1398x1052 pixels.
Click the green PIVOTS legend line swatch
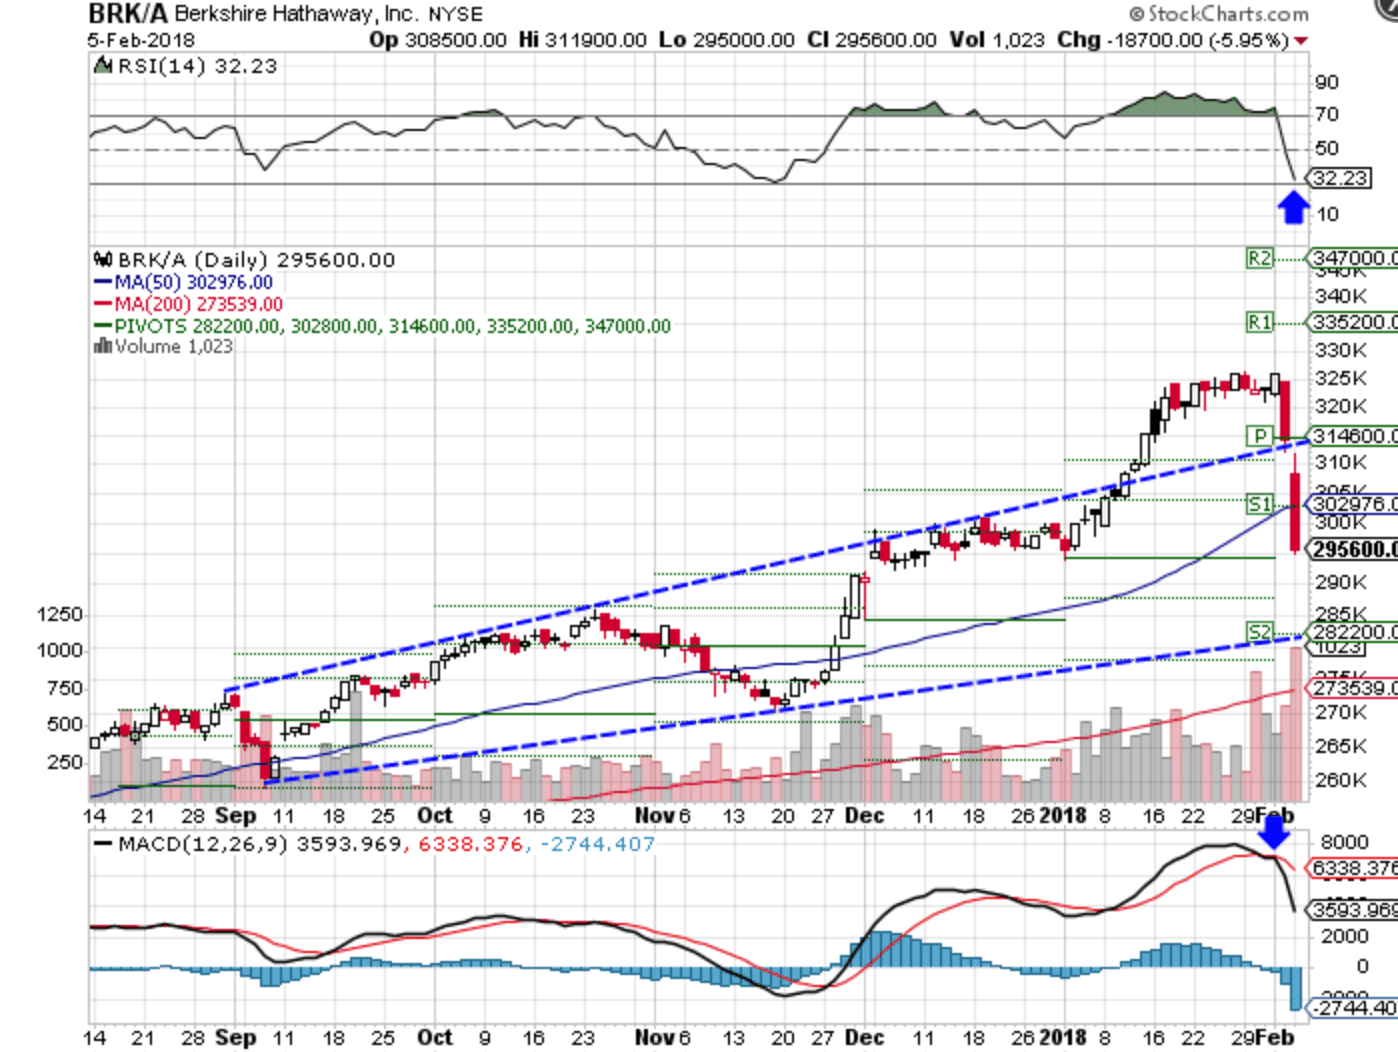coord(102,326)
